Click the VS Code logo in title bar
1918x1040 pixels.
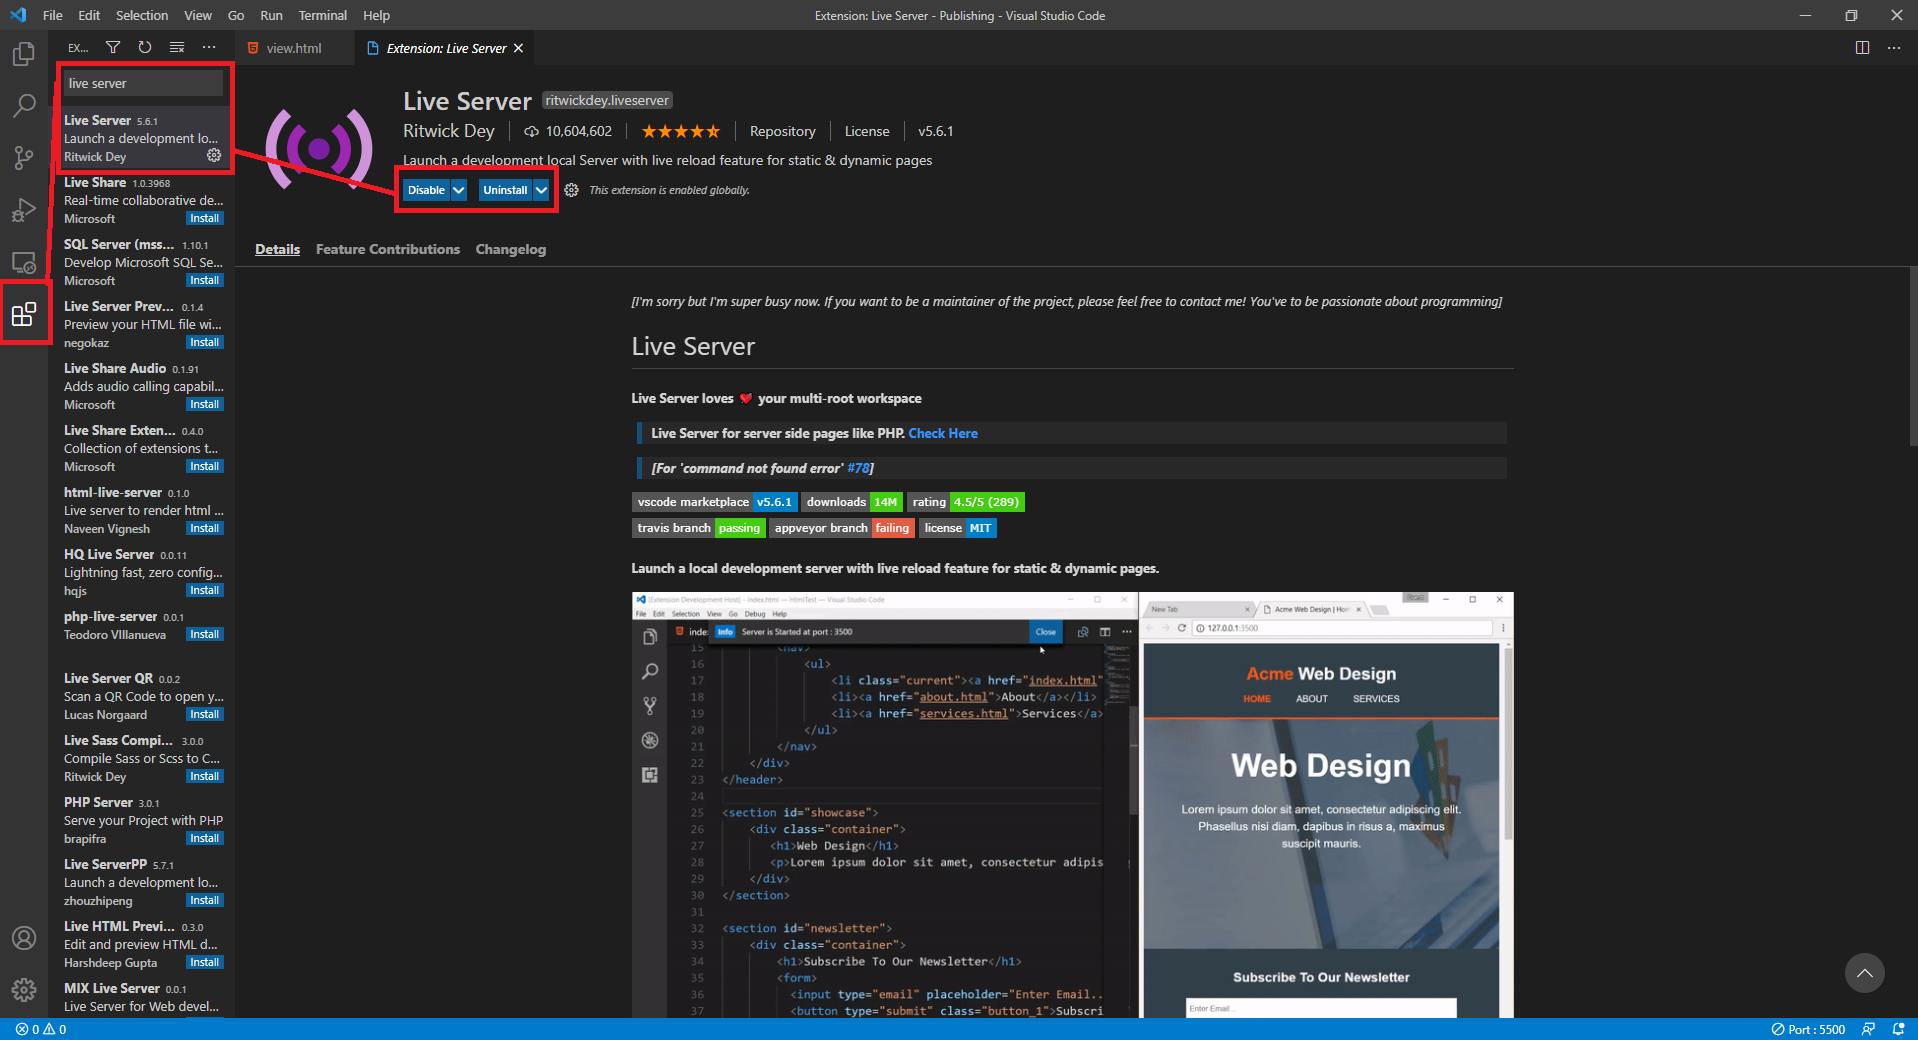click(18, 15)
